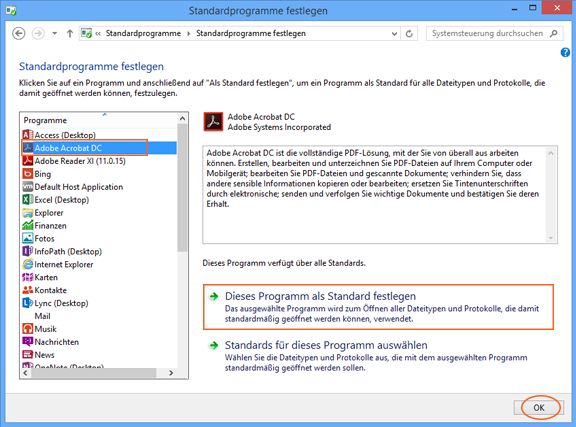Screen dimensions: 576x427
Task: Click the program list vertical scrollbar thumb
Action: point(182,188)
